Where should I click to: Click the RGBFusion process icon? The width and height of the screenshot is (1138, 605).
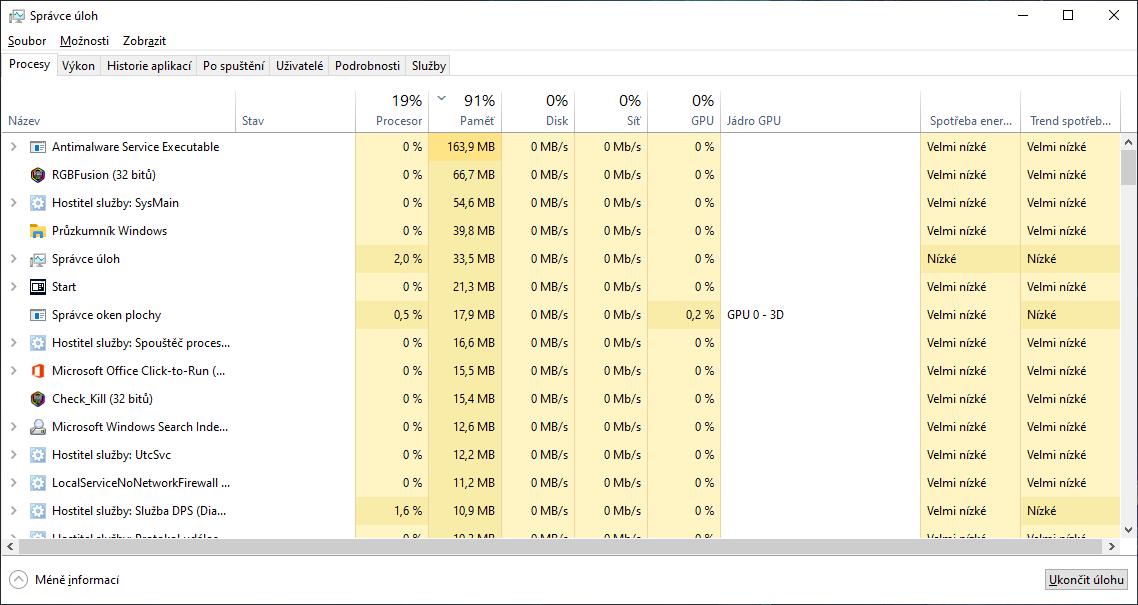(x=38, y=175)
